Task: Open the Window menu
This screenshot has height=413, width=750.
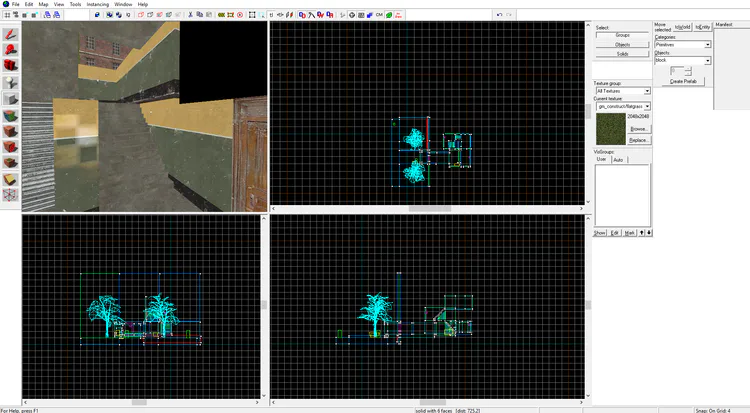Action: click(x=123, y=4)
